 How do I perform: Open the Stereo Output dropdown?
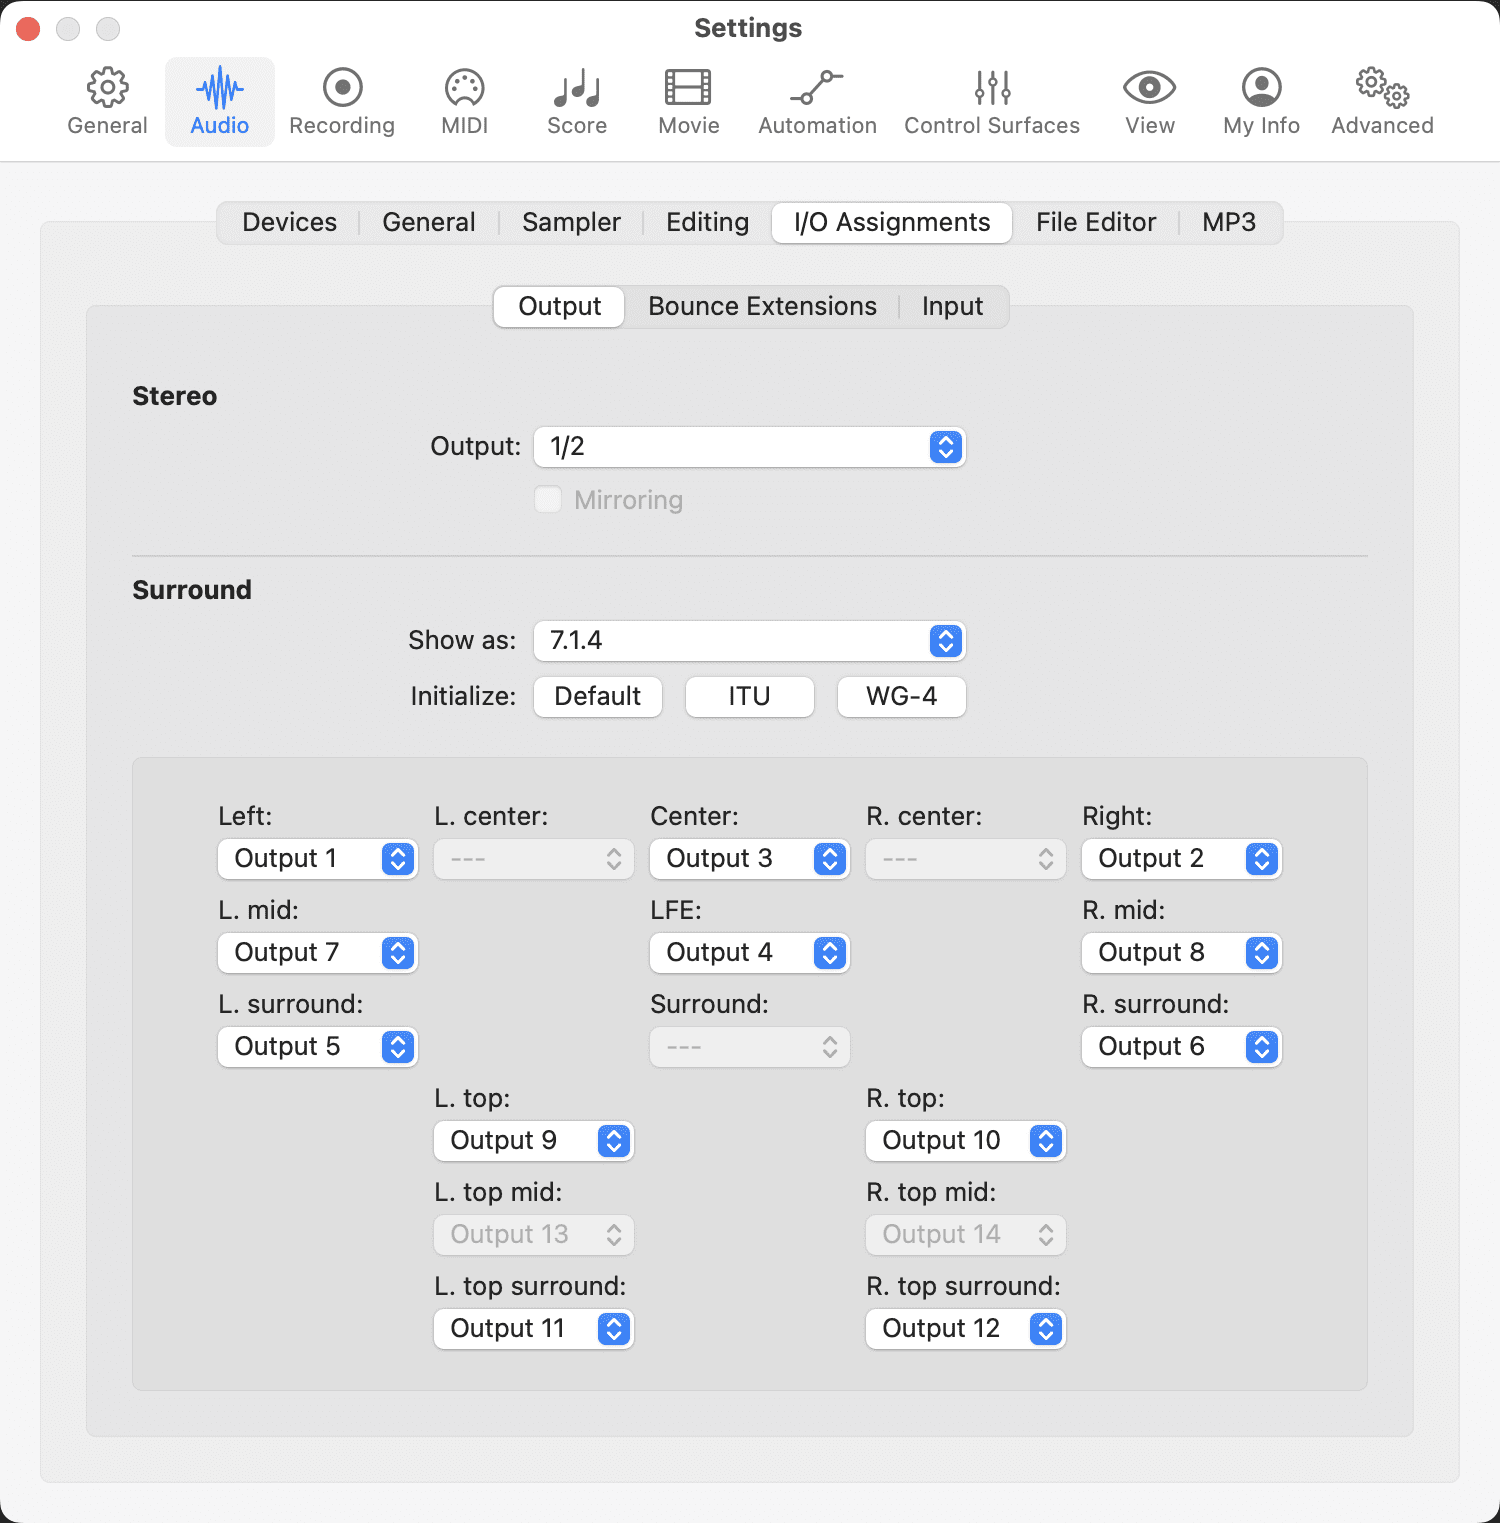749,447
